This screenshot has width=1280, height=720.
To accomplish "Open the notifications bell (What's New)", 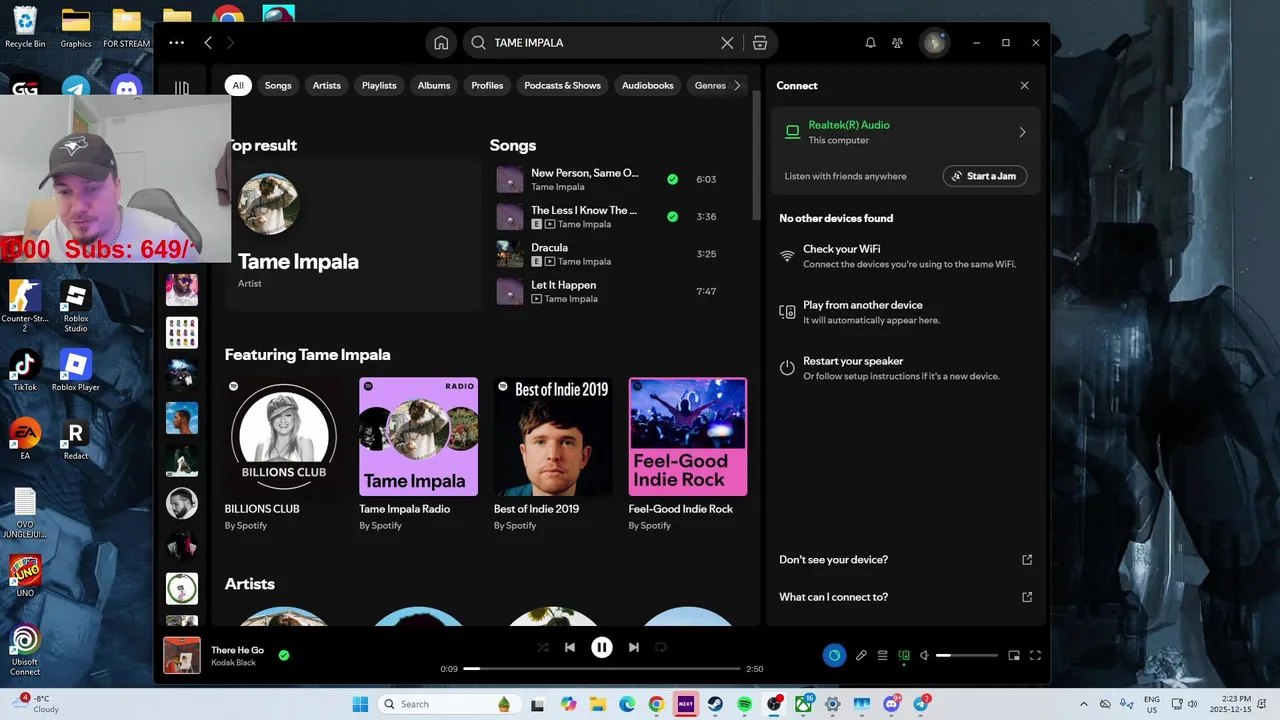I will coord(870,43).
